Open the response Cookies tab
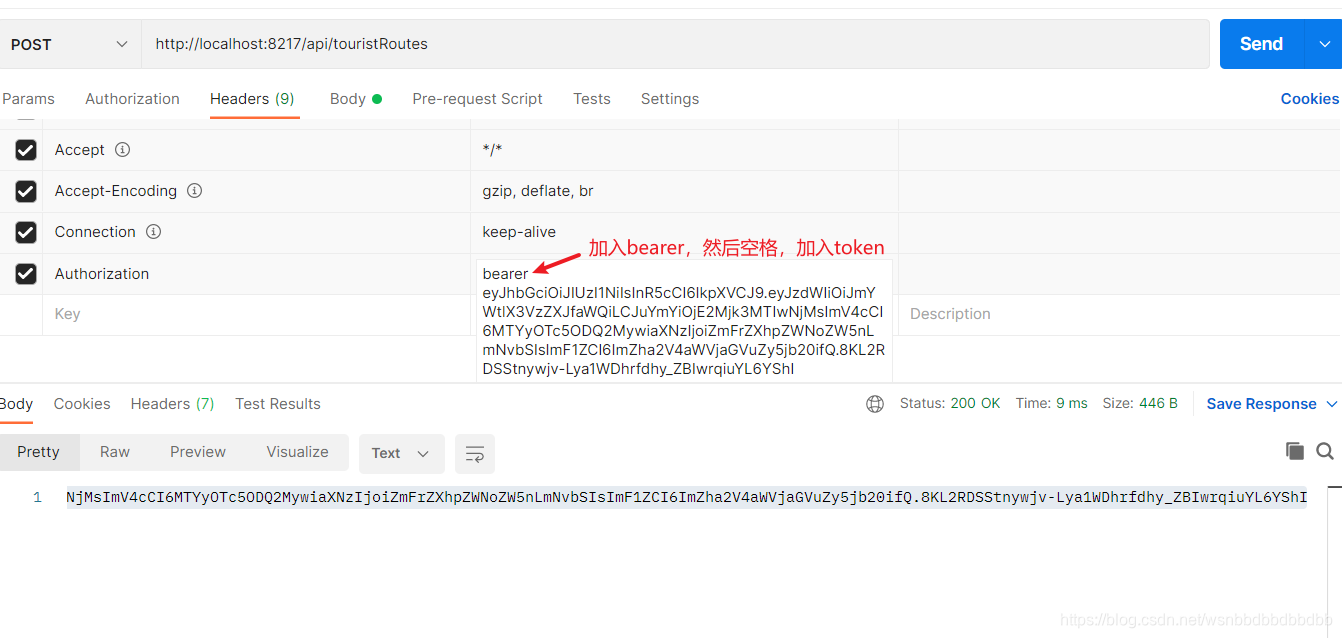 tap(82, 404)
